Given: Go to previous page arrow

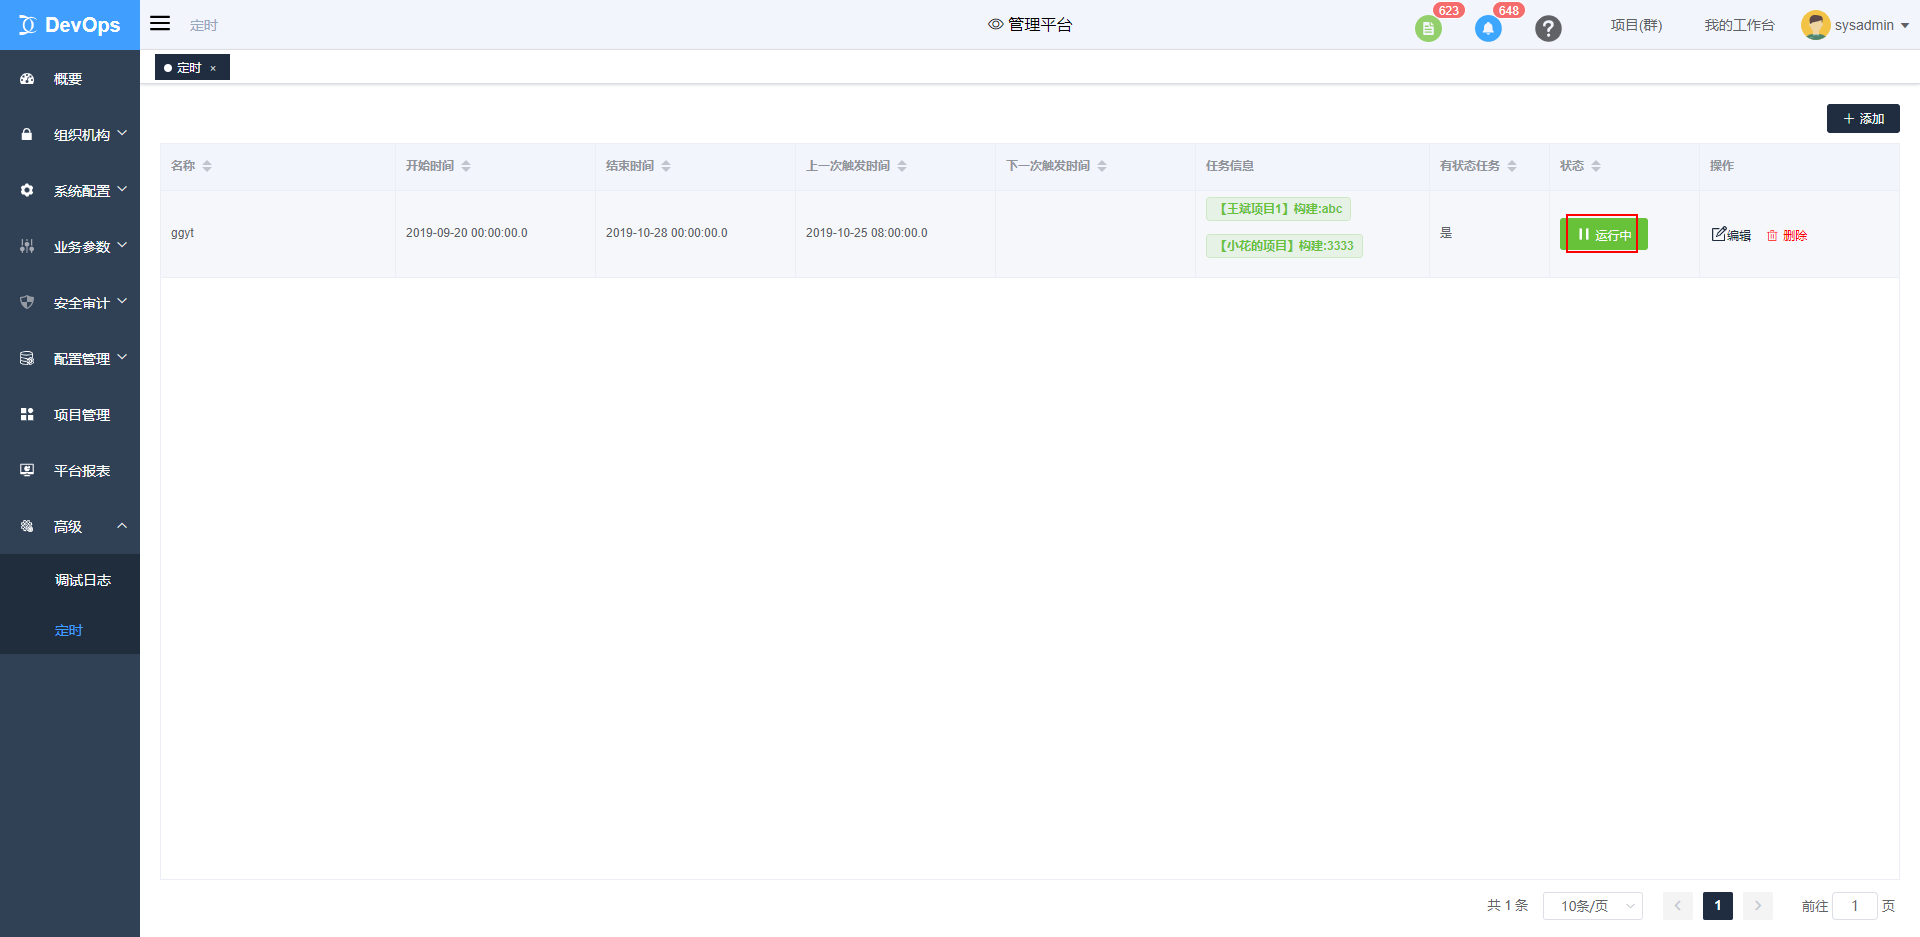Looking at the screenshot, I should (x=1678, y=906).
